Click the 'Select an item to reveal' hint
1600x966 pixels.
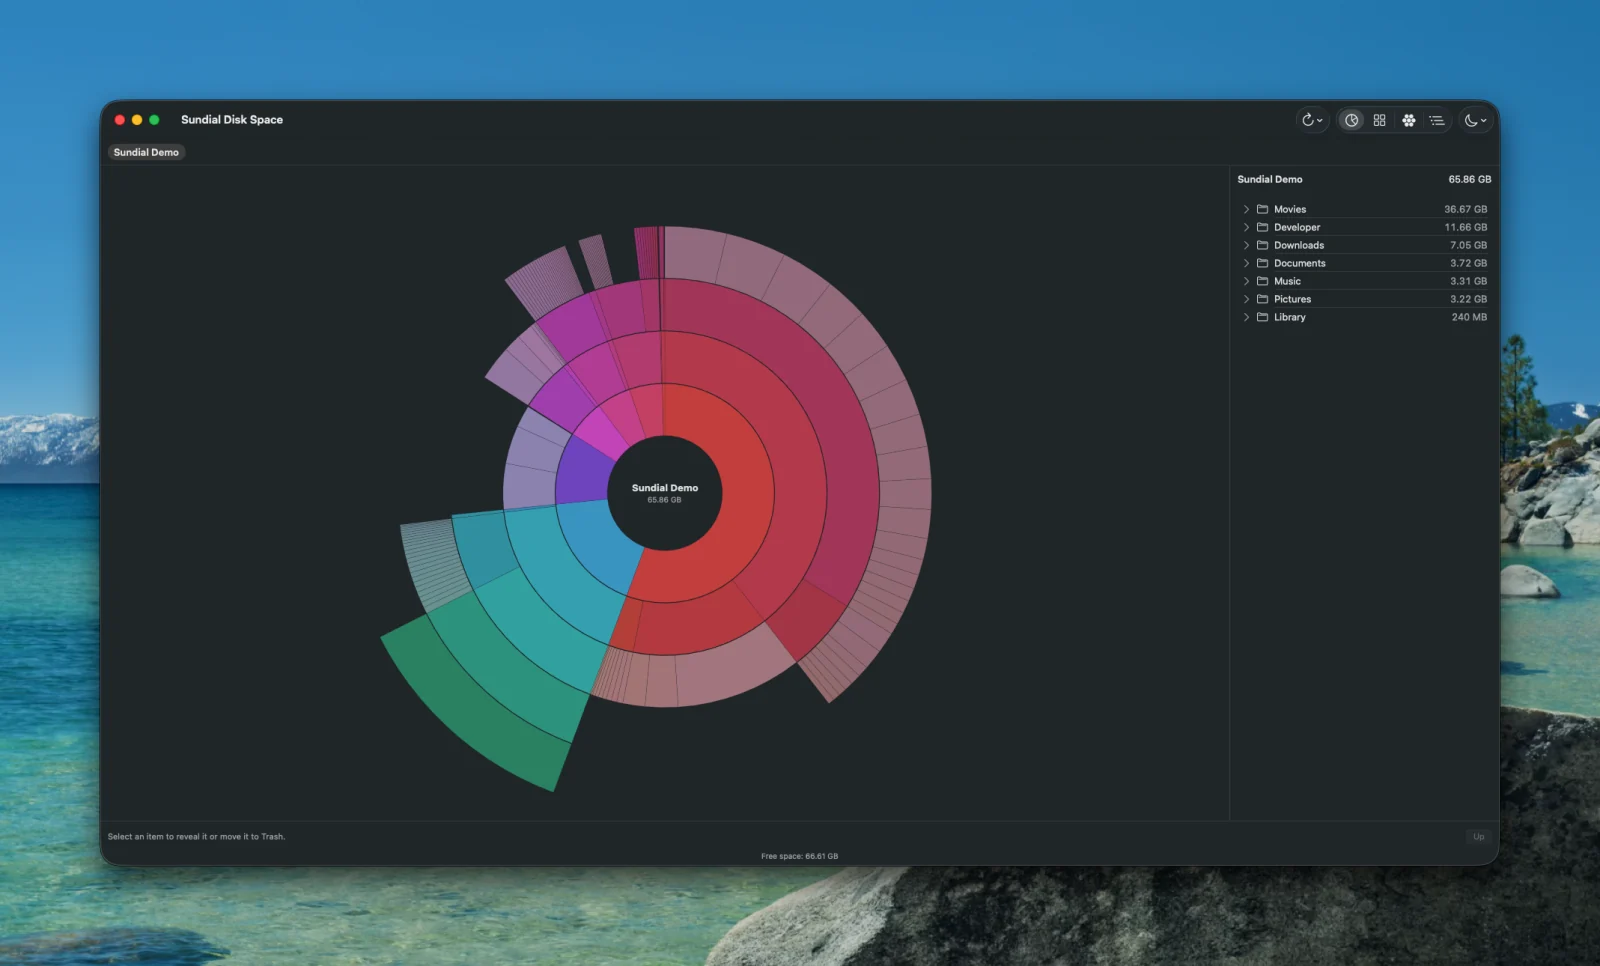coord(196,837)
